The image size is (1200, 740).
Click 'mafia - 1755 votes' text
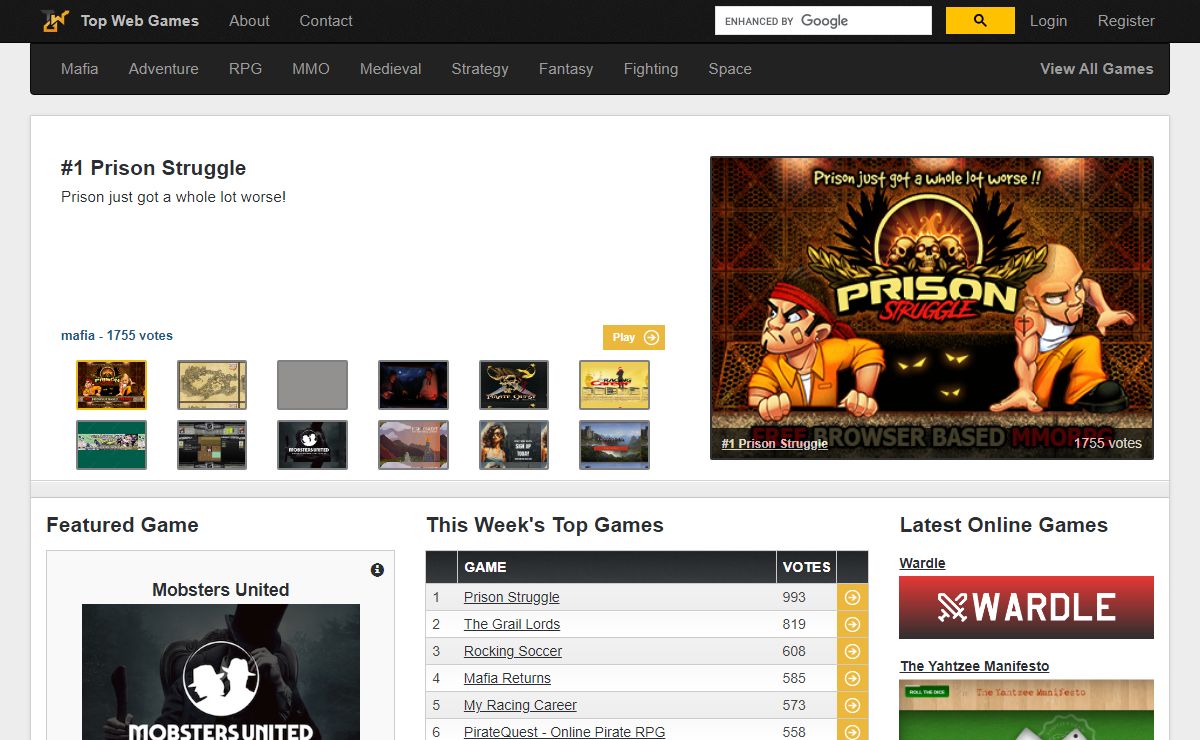[117, 336]
